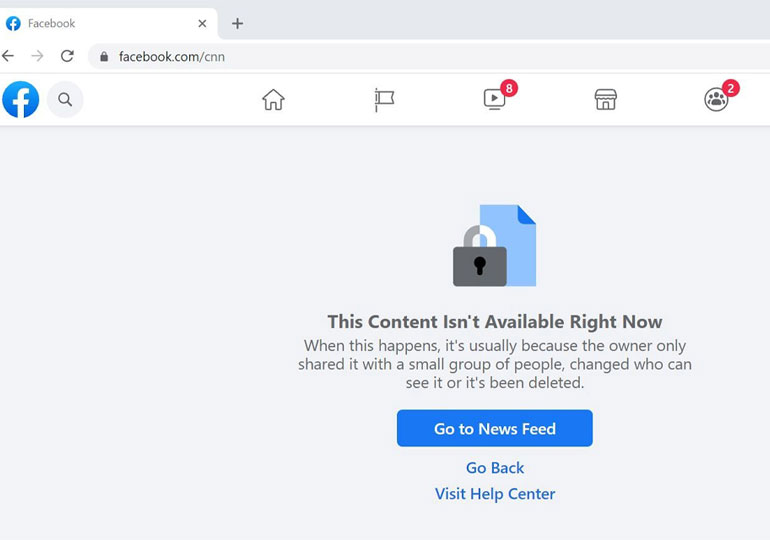This screenshot has width=770, height=540.
Task: Go to the Home feed icon
Action: pyautogui.click(x=273, y=99)
